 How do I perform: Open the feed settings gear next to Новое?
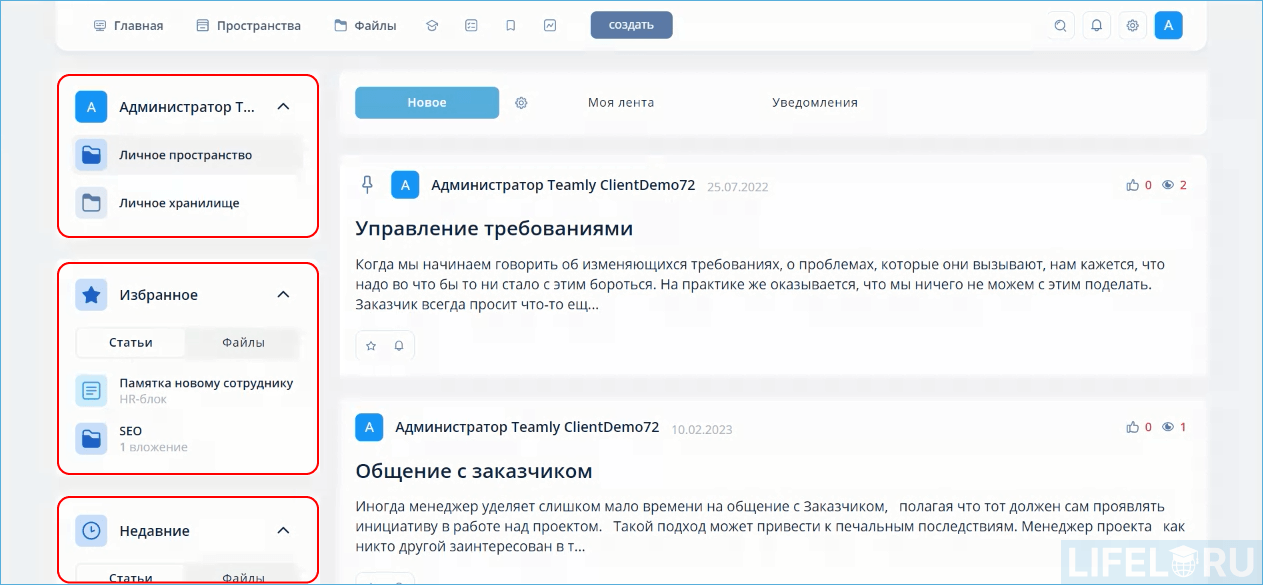coord(521,102)
